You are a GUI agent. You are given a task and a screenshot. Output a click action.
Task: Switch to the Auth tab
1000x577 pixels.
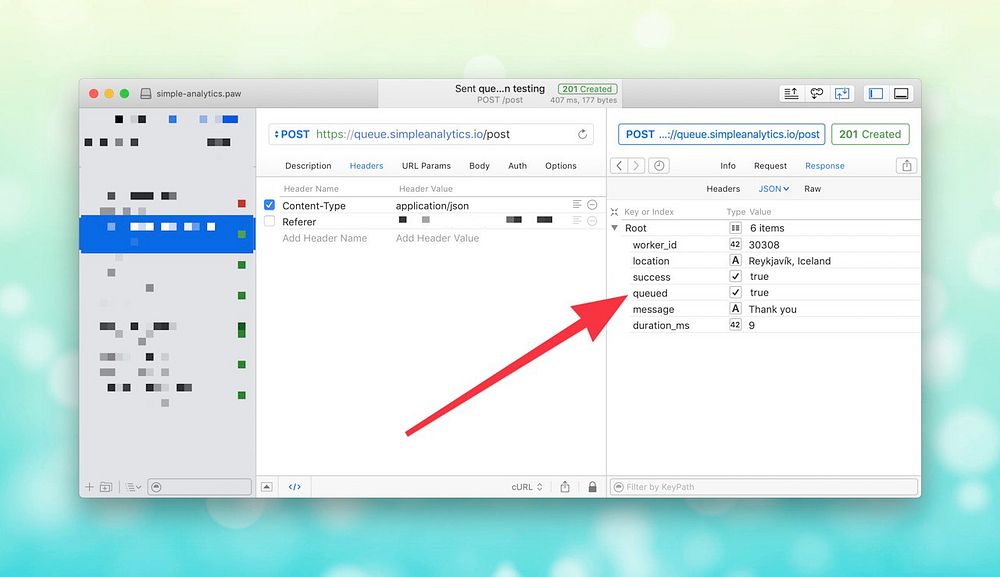(x=517, y=166)
